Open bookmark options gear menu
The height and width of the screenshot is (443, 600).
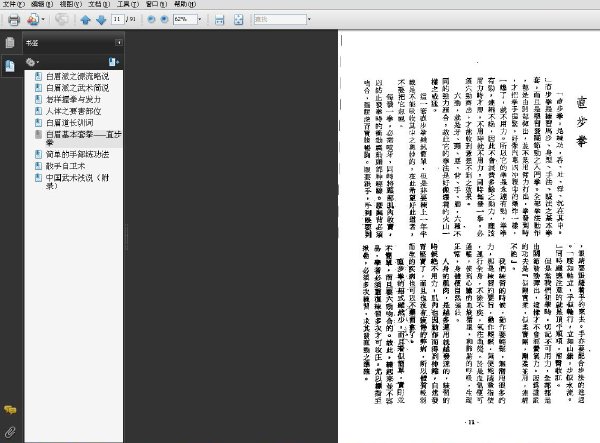pyautogui.click(x=32, y=62)
